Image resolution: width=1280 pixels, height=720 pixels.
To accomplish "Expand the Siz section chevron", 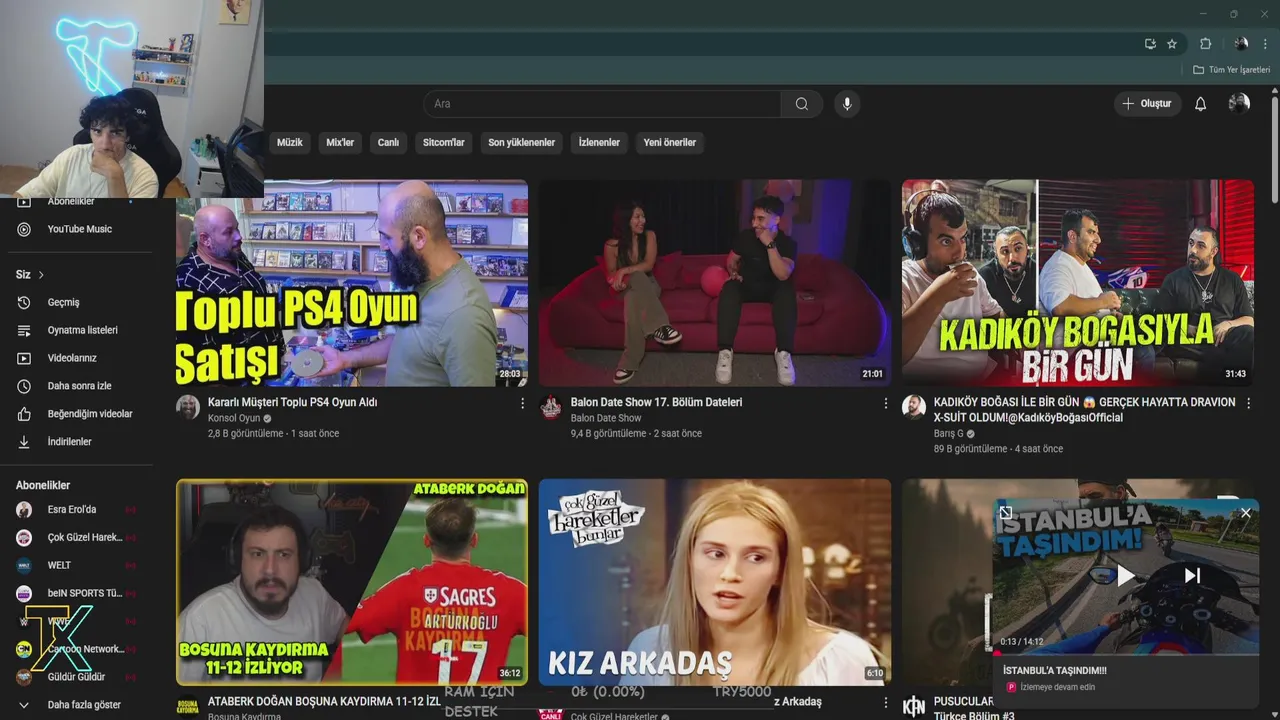I will point(41,275).
